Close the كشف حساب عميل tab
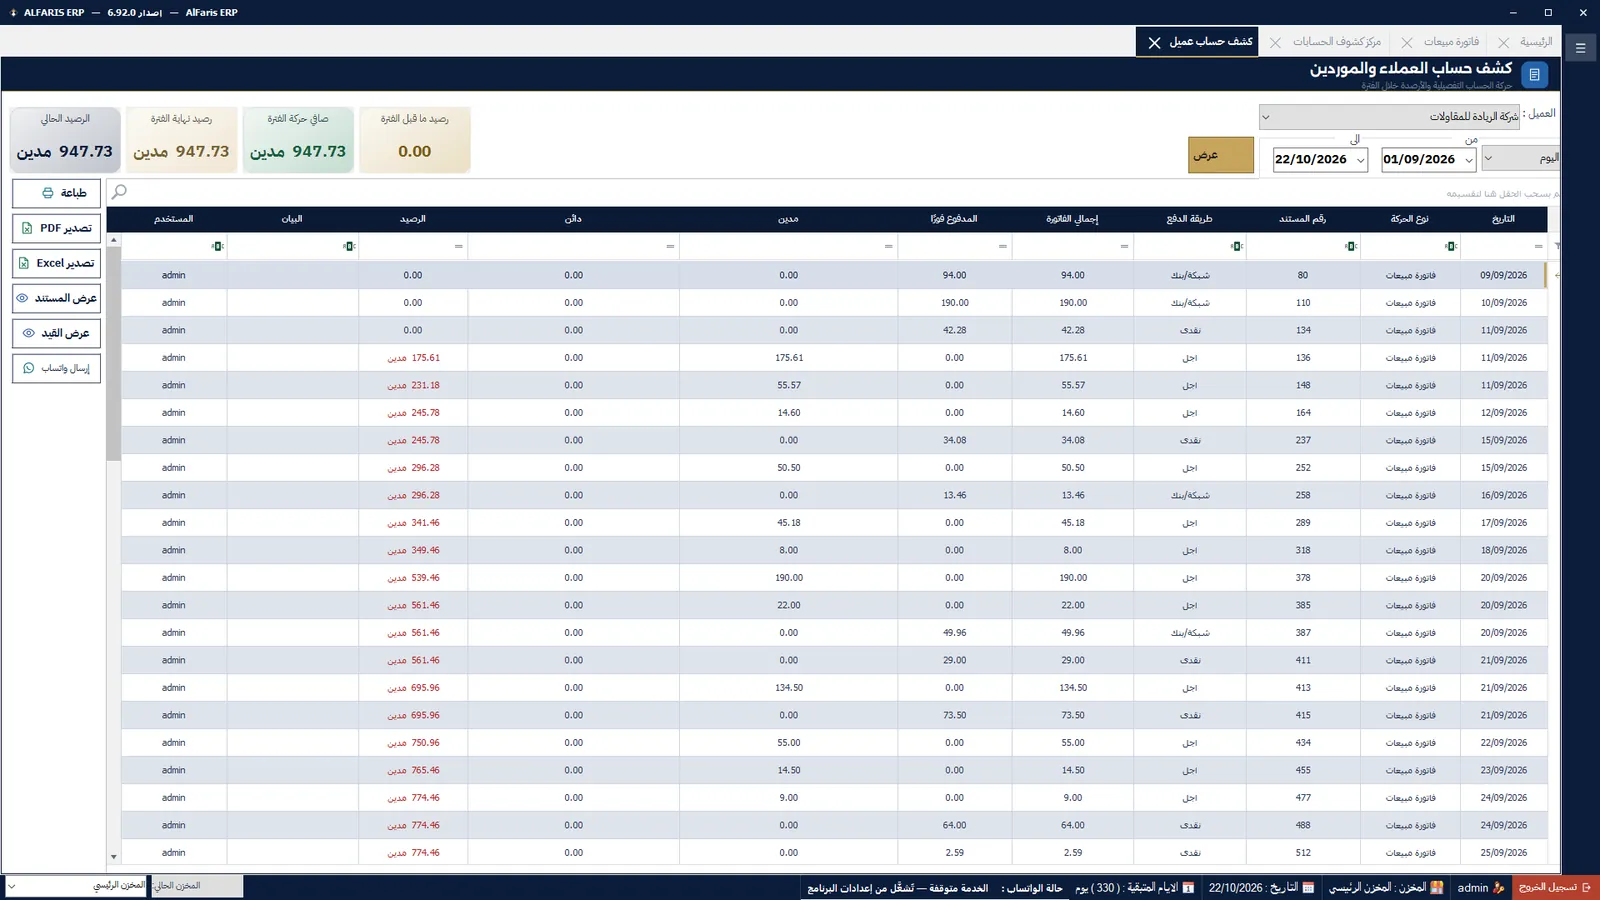1600x900 pixels. pyautogui.click(x=1154, y=43)
